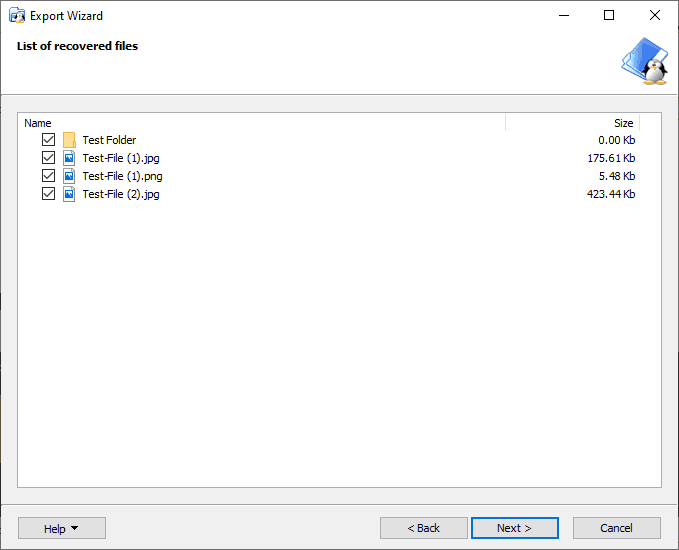
Task: Uncheck the Test Folder checkbox
Action: 48,140
